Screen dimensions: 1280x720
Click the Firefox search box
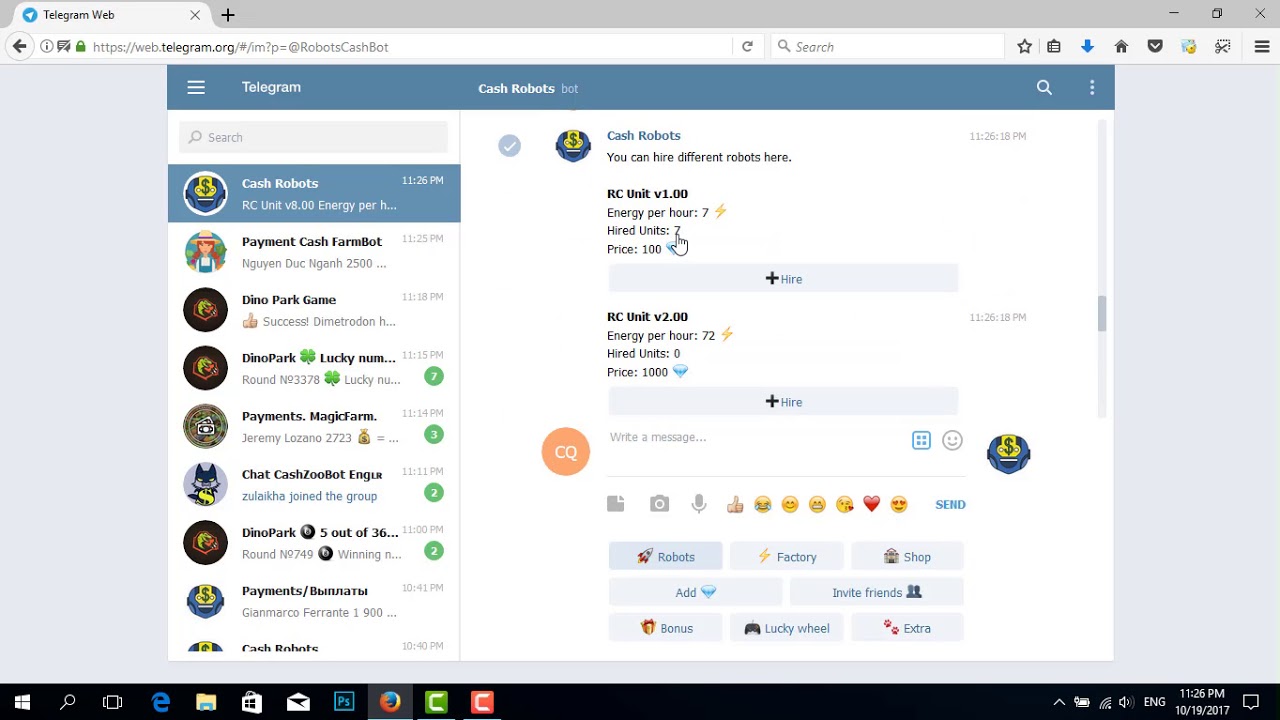click(x=887, y=46)
